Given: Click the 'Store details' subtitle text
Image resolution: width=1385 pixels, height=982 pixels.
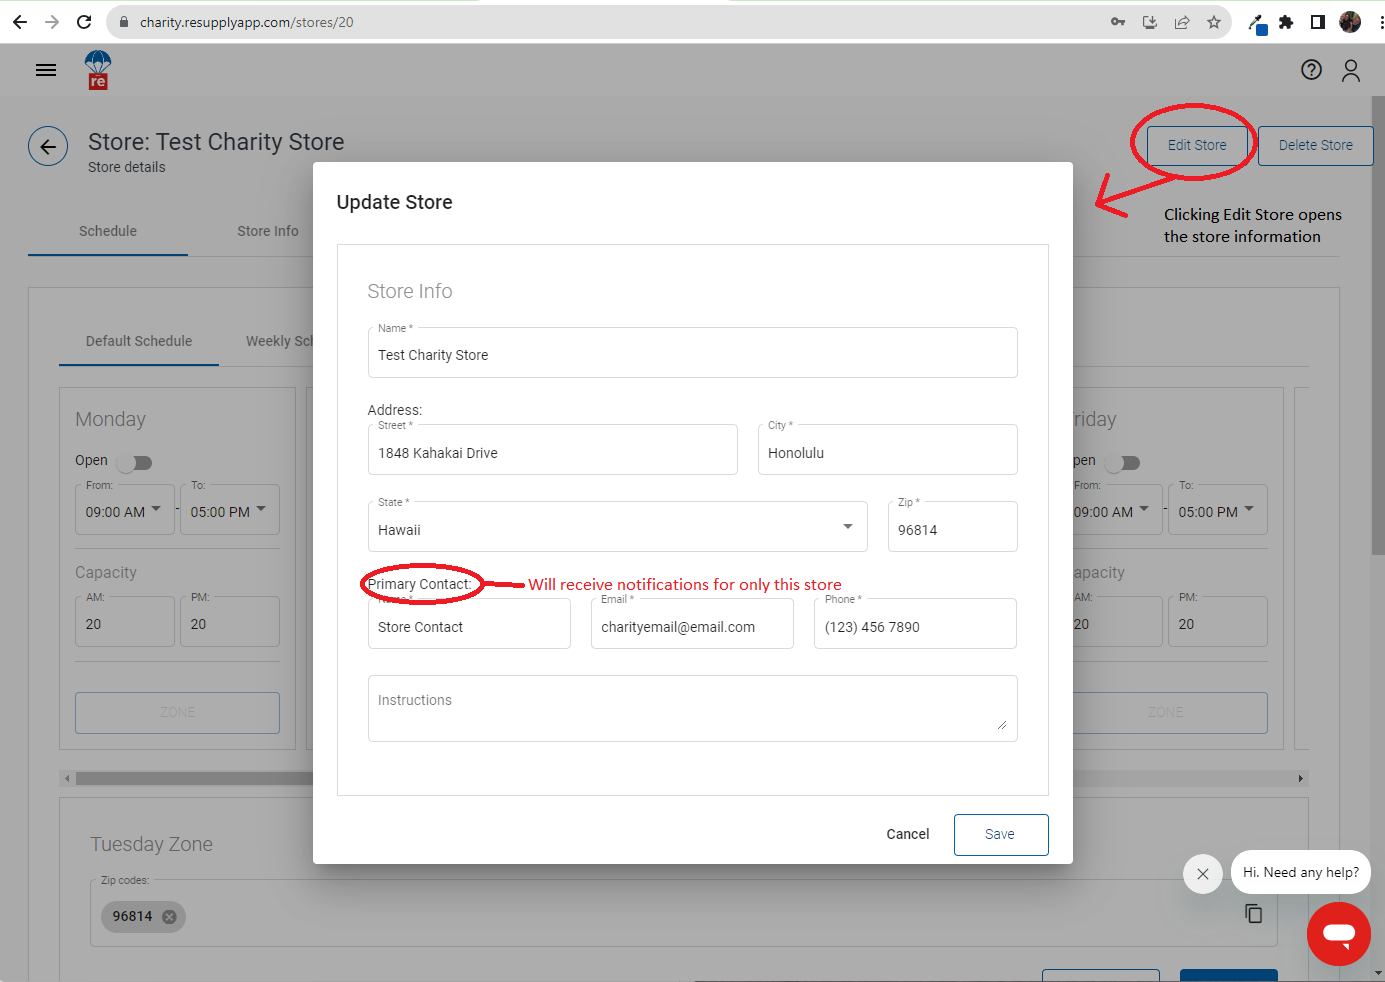Looking at the screenshot, I should click(127, 168).
